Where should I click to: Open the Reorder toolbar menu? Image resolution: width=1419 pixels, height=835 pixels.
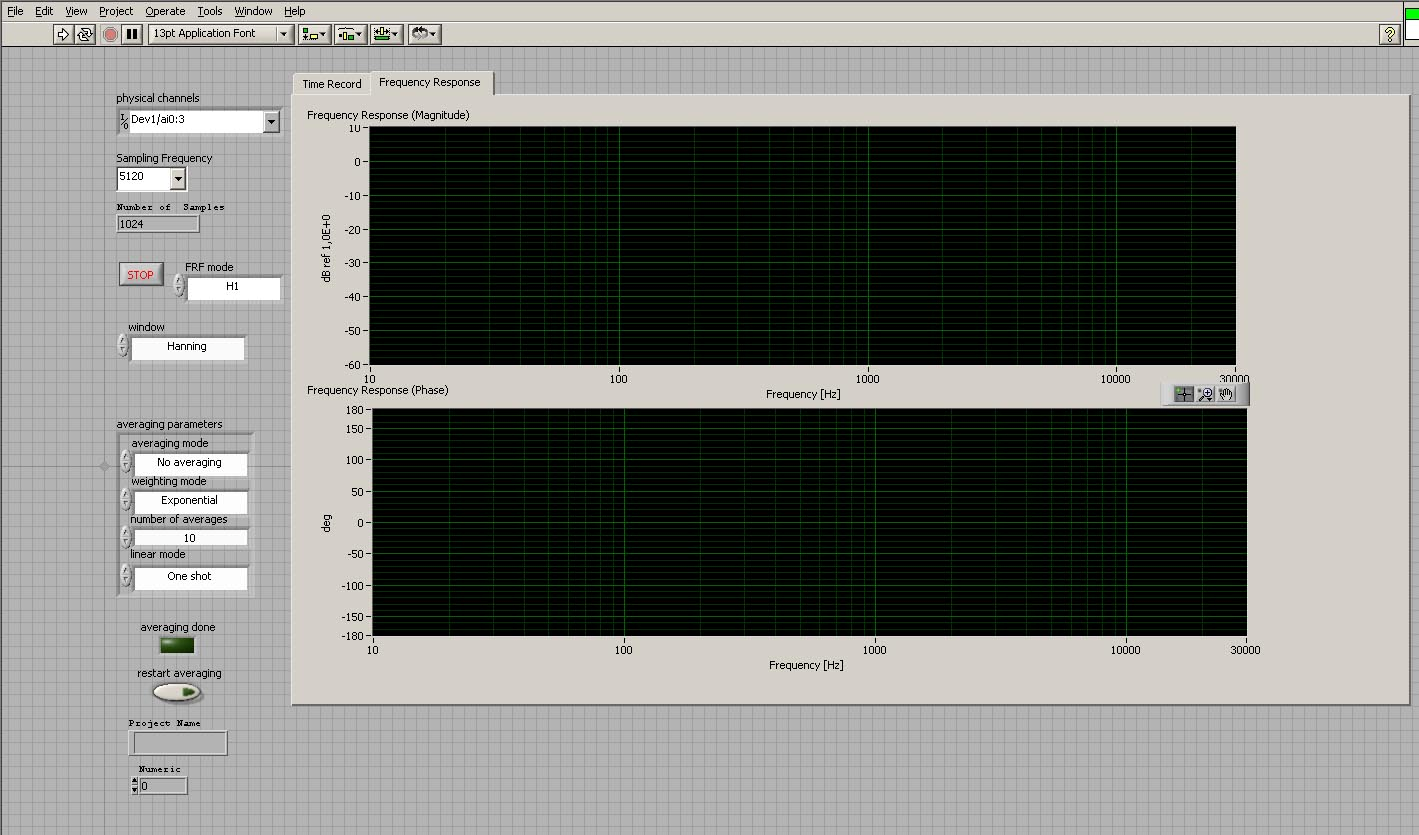(x=425, y=34)
